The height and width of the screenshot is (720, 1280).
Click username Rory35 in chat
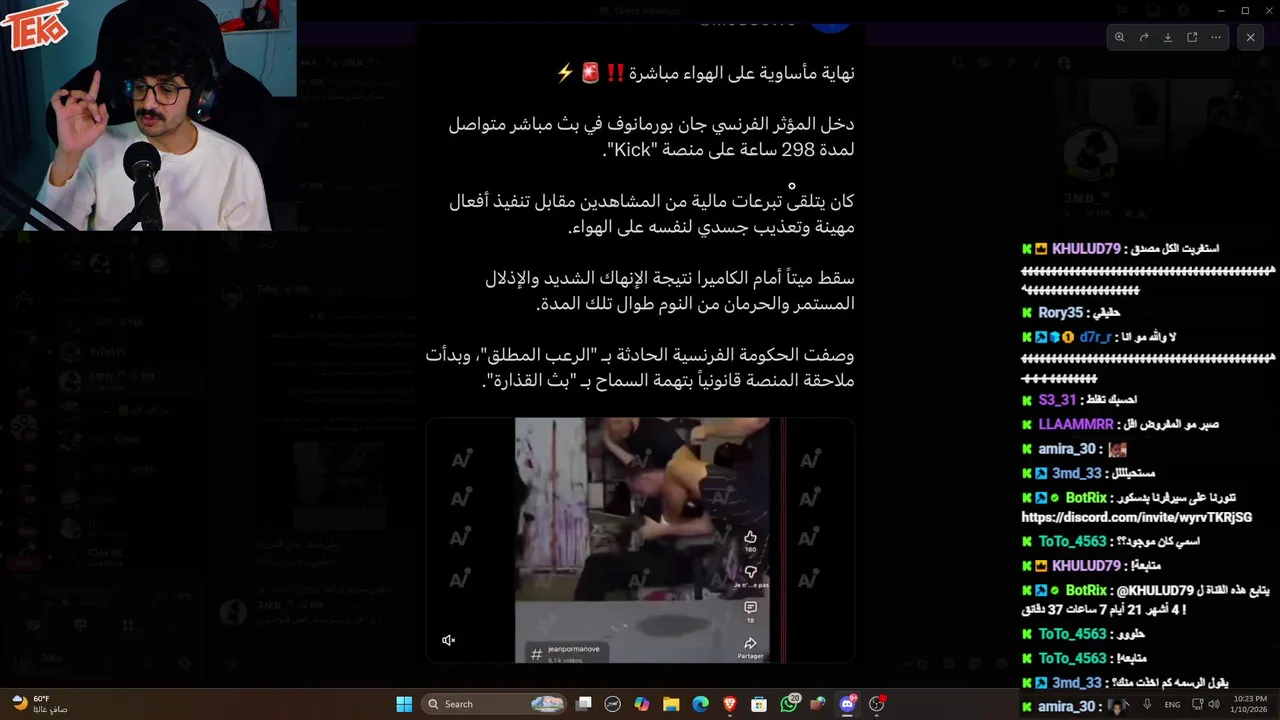[1061, 313]
